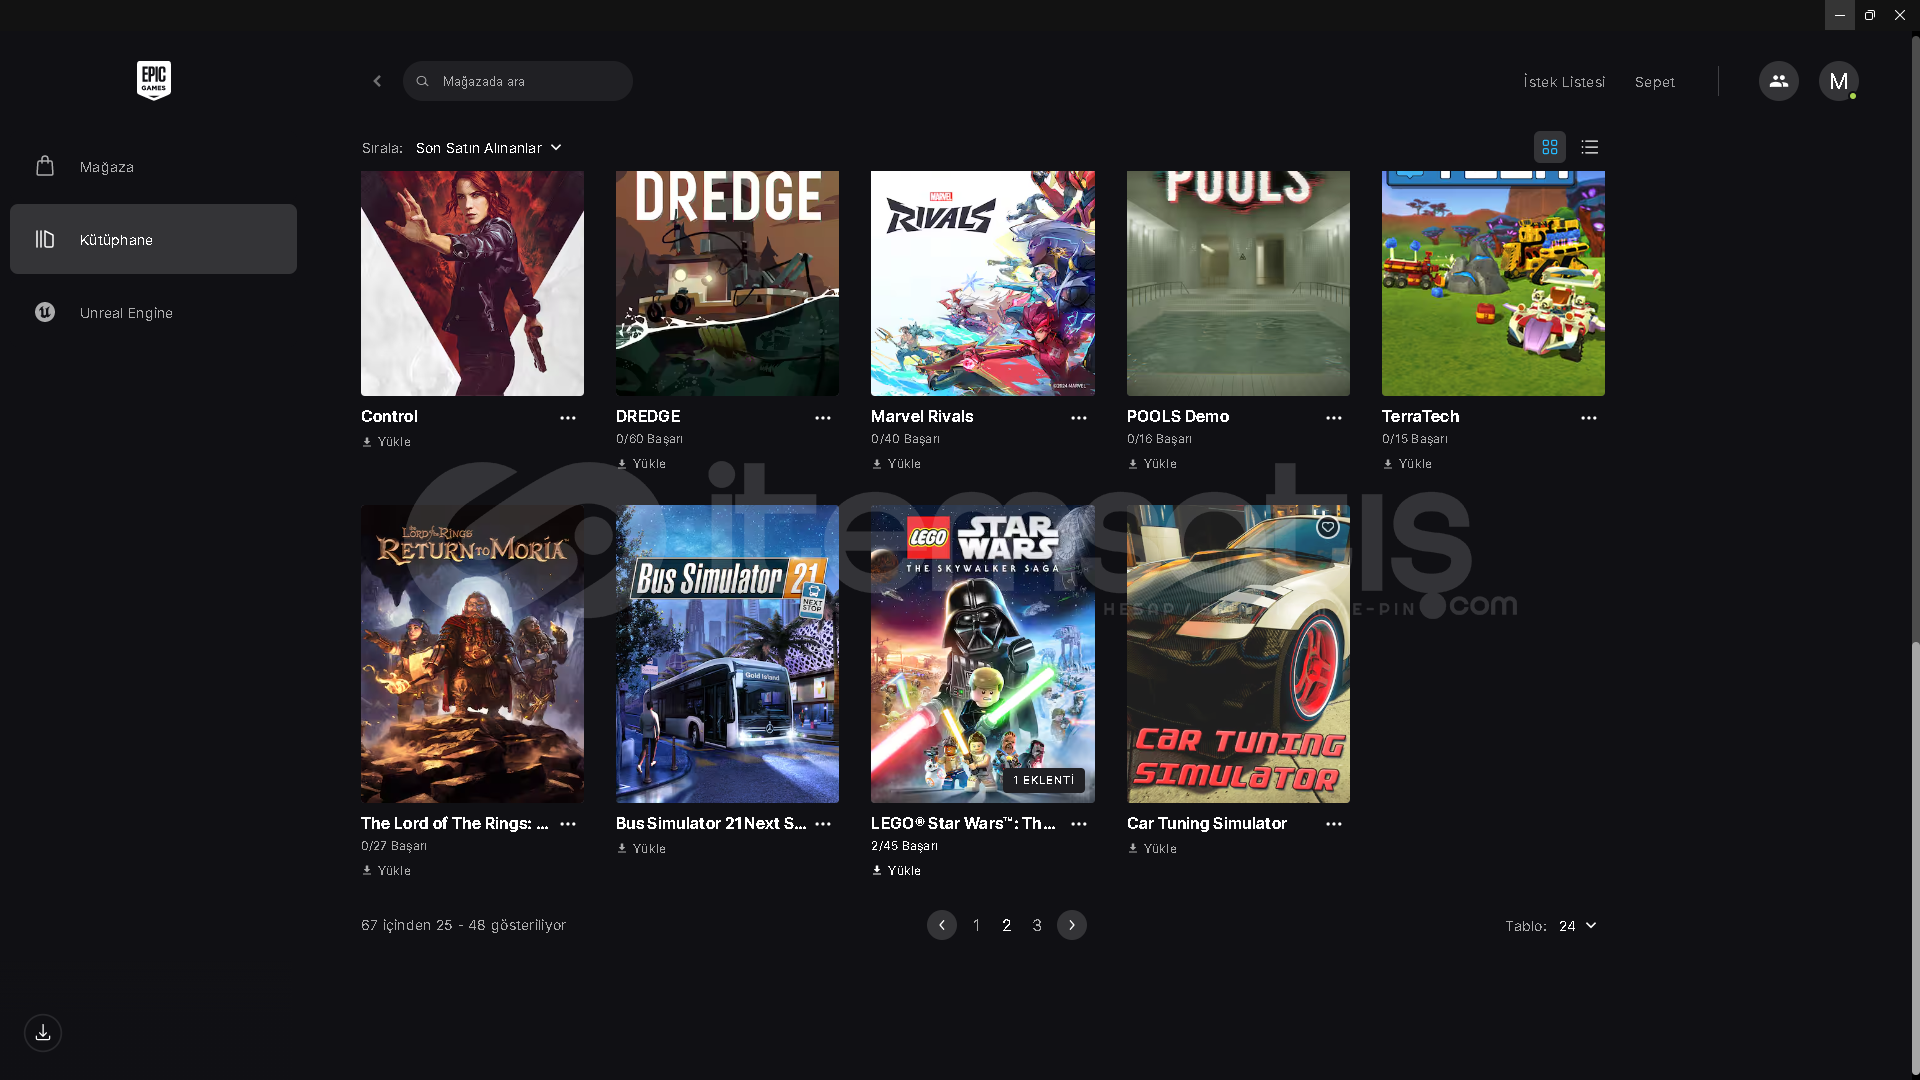This screenshot has width=1920, height=1080.
Task: Click the vertical scrollbar
Action: click(x=1915, y=860)
